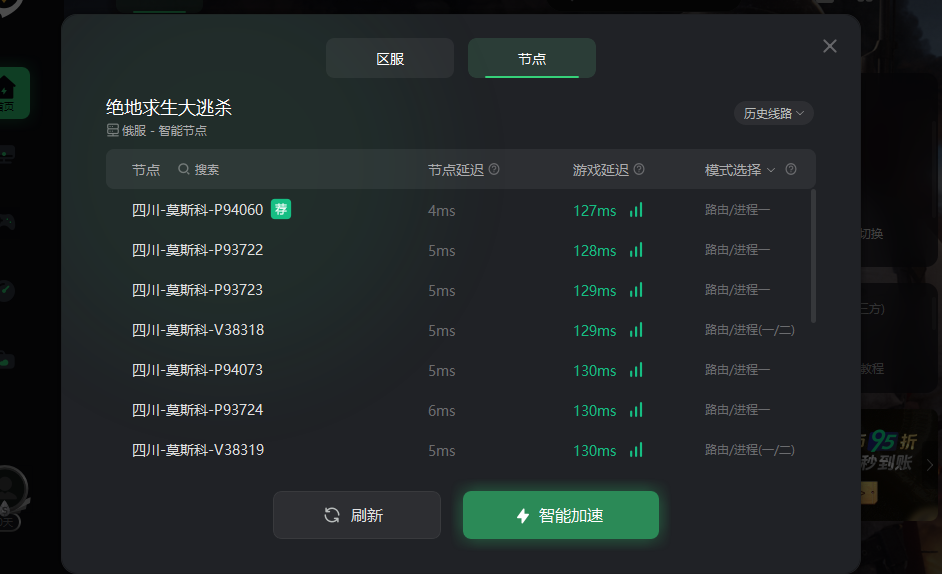Select the 节点 tab
The width and height of the screenshot is (942, 574).
532,58
